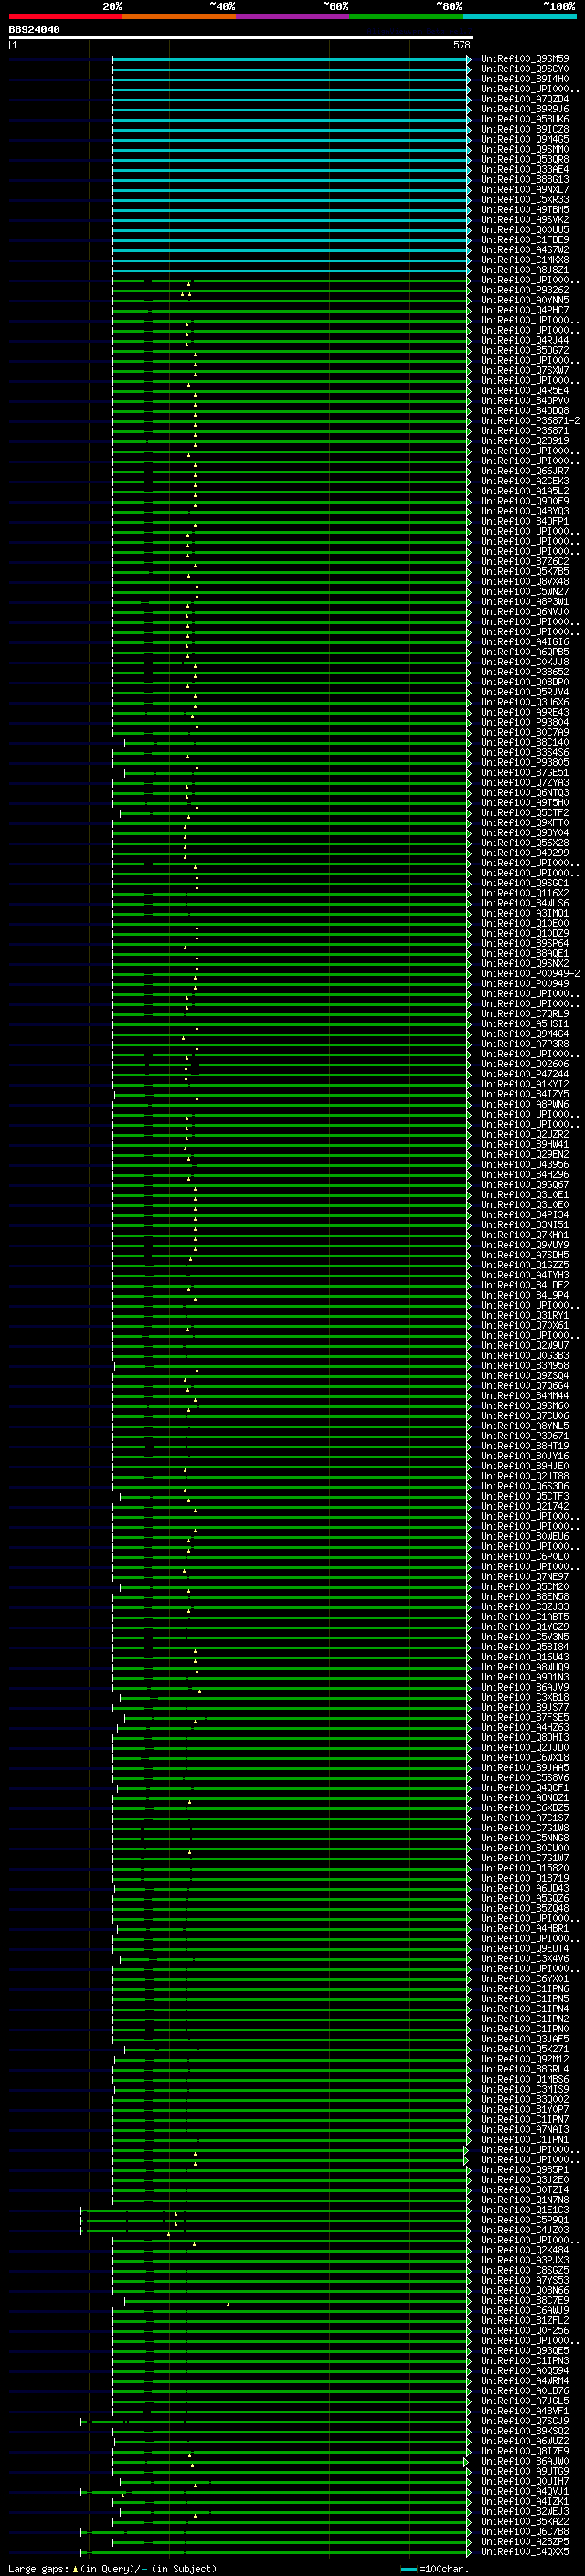Image resolution: width=585 pixels, height=2576 pixels.
Task: Click hit label UniRef100_P00949
Action: tap(524, 983)
